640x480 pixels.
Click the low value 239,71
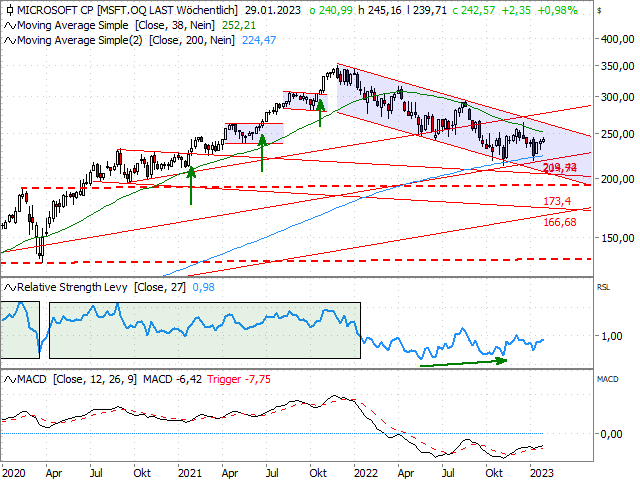(430, 10)
